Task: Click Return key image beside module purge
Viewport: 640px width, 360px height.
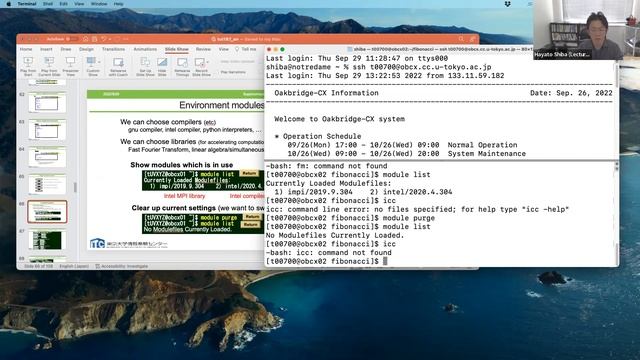Action: tap(252, 217)
